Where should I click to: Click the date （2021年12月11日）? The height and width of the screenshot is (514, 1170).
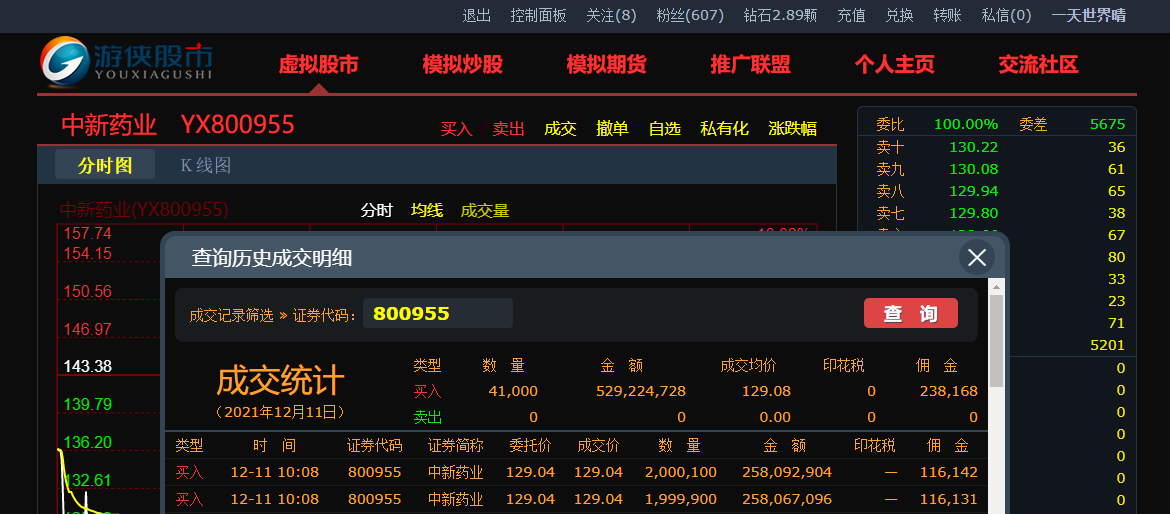[280, 412]
